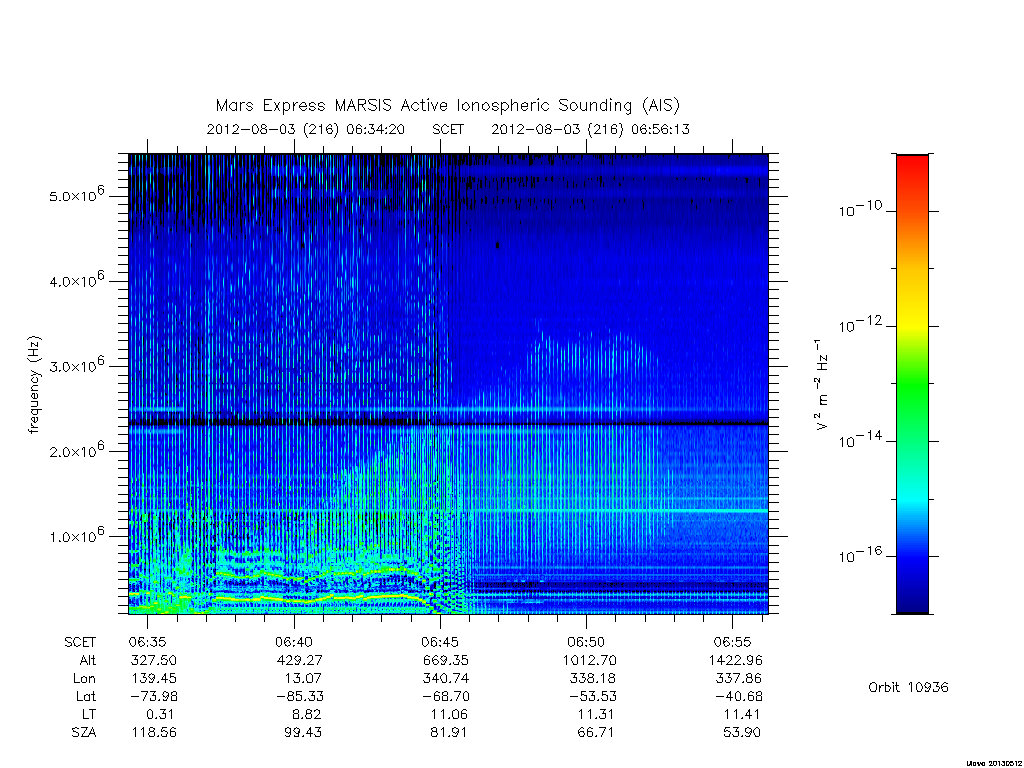This screenshot has height=768, width=1024.
Task: Click the longitude value '337.86'
Action: click(738, 679)
